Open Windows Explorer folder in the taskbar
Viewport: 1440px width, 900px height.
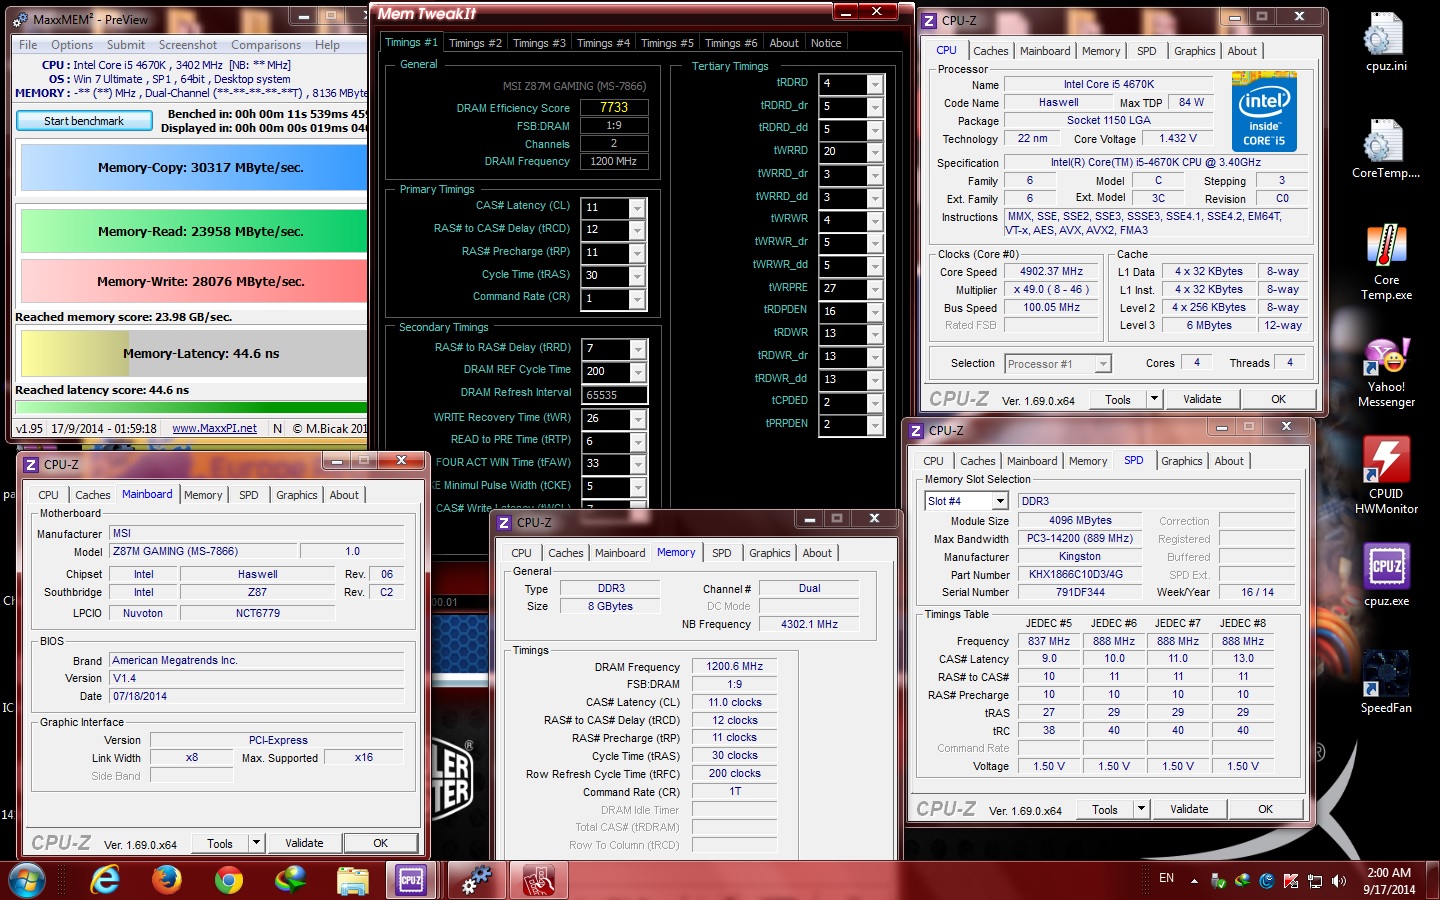point(352,880)
